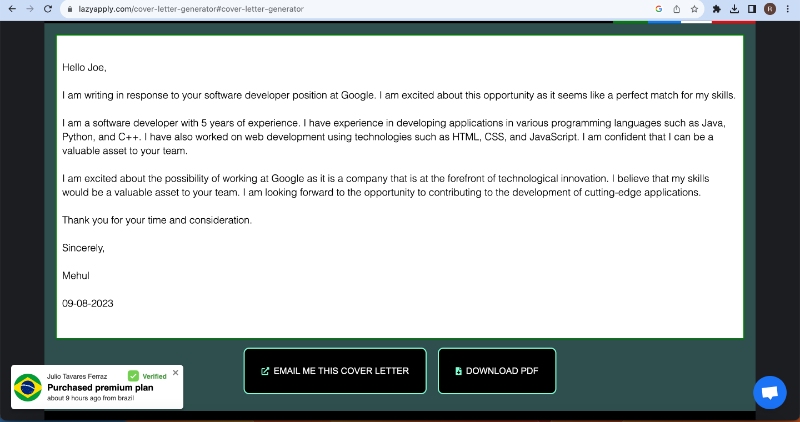800x422 pixels.
Task: Click the browser forward arrow
Action: click(28, 8)
